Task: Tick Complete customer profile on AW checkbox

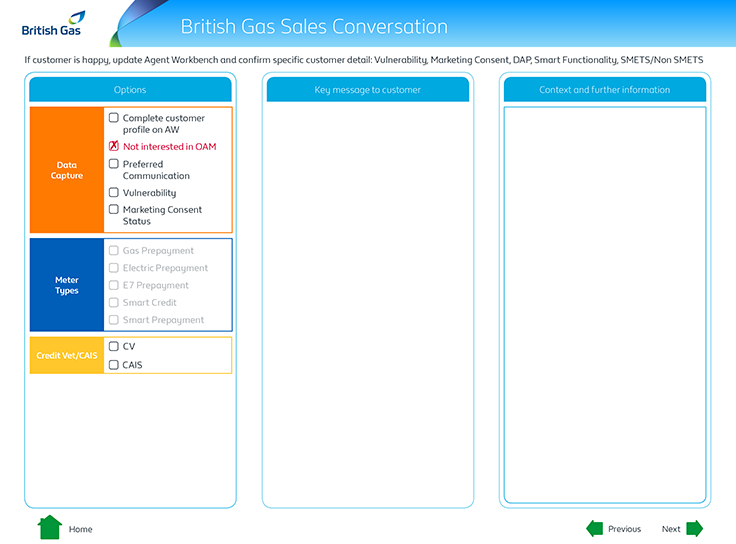Action: pos(114,118)
